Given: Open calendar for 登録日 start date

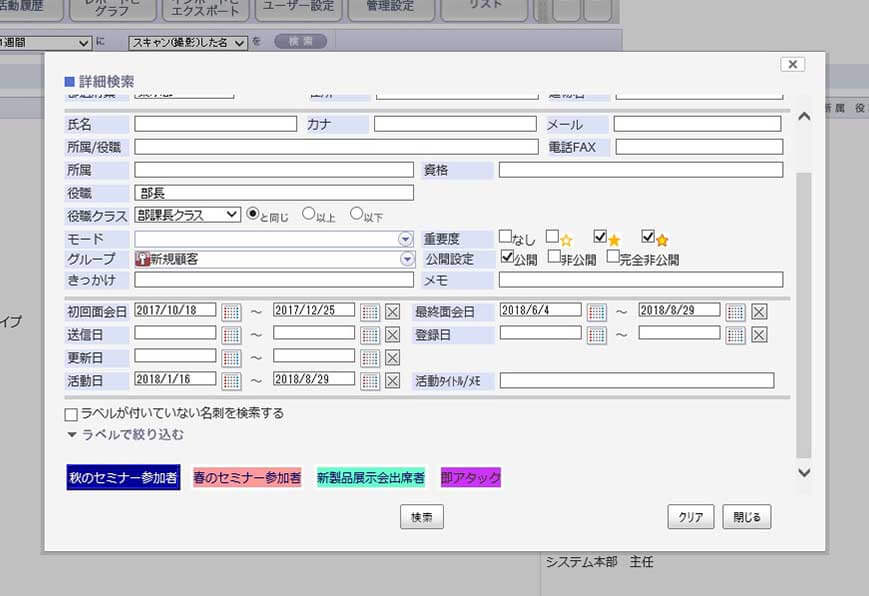Looking at the screenshot, I should click(x=596, y=335).
